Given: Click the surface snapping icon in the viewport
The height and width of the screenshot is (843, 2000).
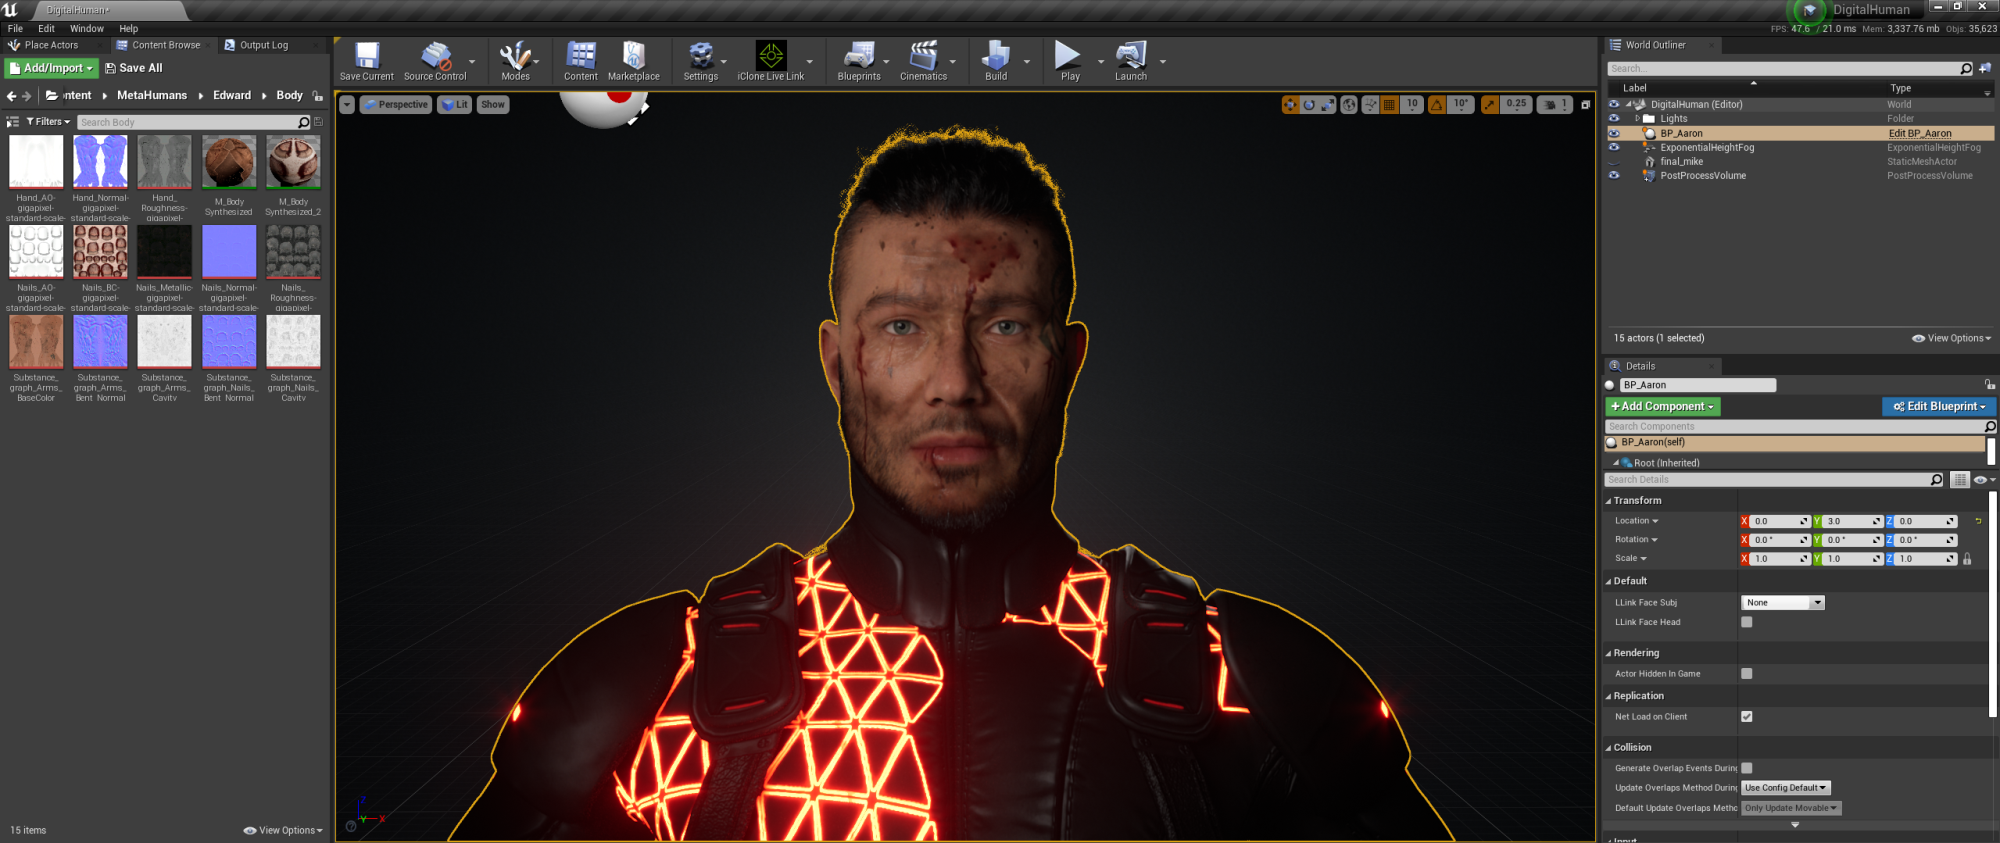Looking at the screenshot, I should [x=1370, y=104].
